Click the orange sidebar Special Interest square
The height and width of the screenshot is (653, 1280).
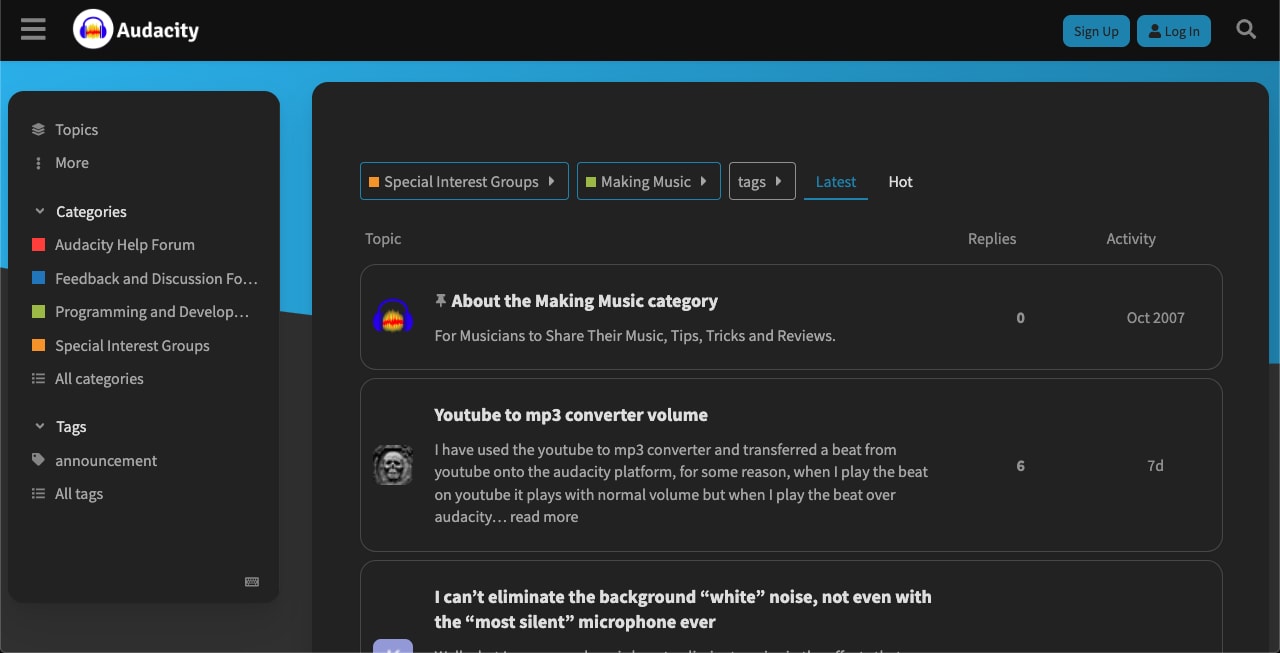(x=38, y=345)
